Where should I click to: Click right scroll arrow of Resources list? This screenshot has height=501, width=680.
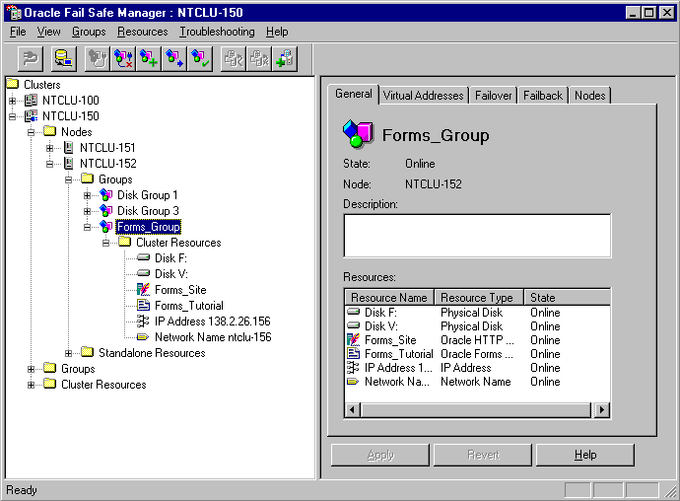pos(602,409)
